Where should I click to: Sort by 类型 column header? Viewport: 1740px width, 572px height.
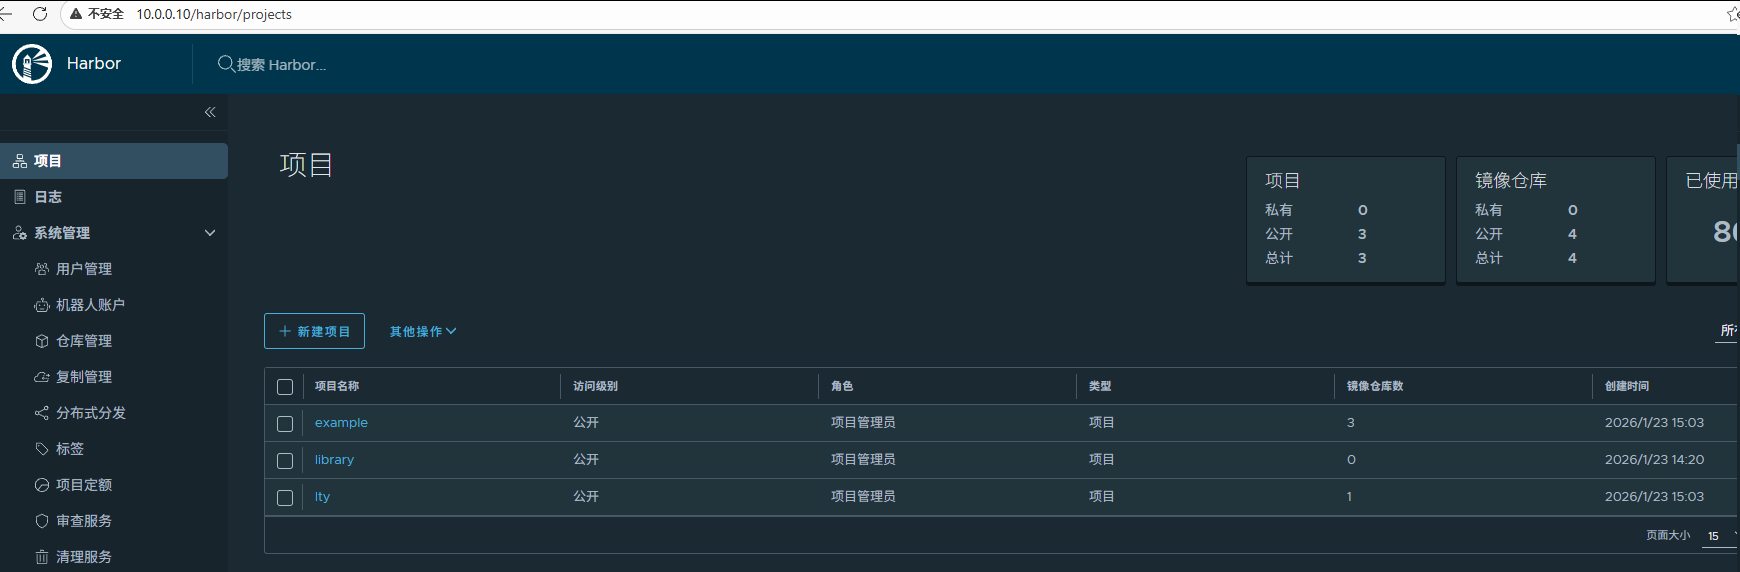(1100, 386)
